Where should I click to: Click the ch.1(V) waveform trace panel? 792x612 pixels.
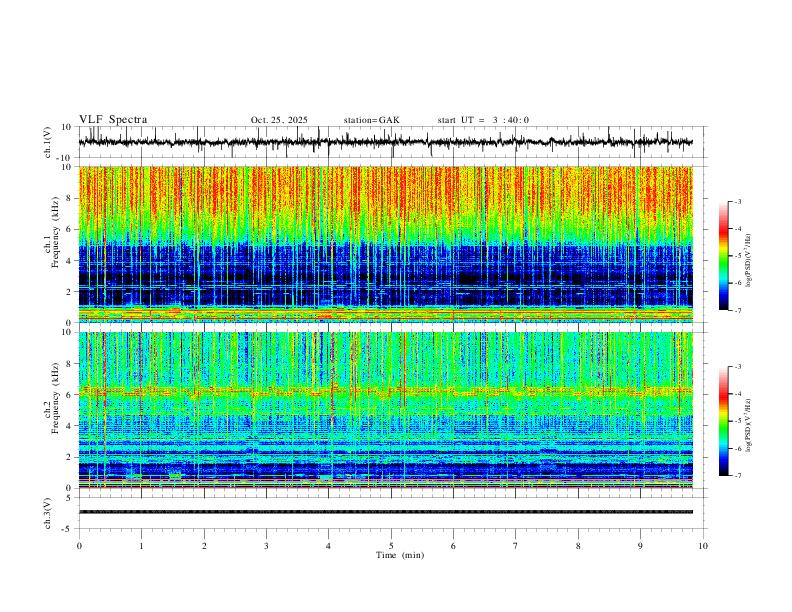click(x=393, y=142)
